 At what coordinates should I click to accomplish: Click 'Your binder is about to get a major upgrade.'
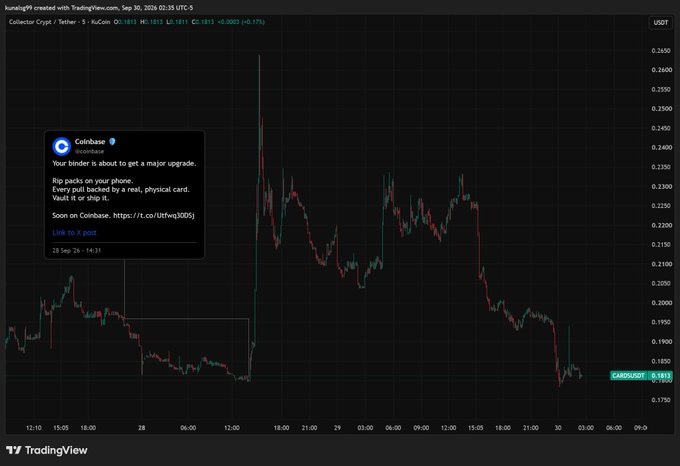(124, 163)
